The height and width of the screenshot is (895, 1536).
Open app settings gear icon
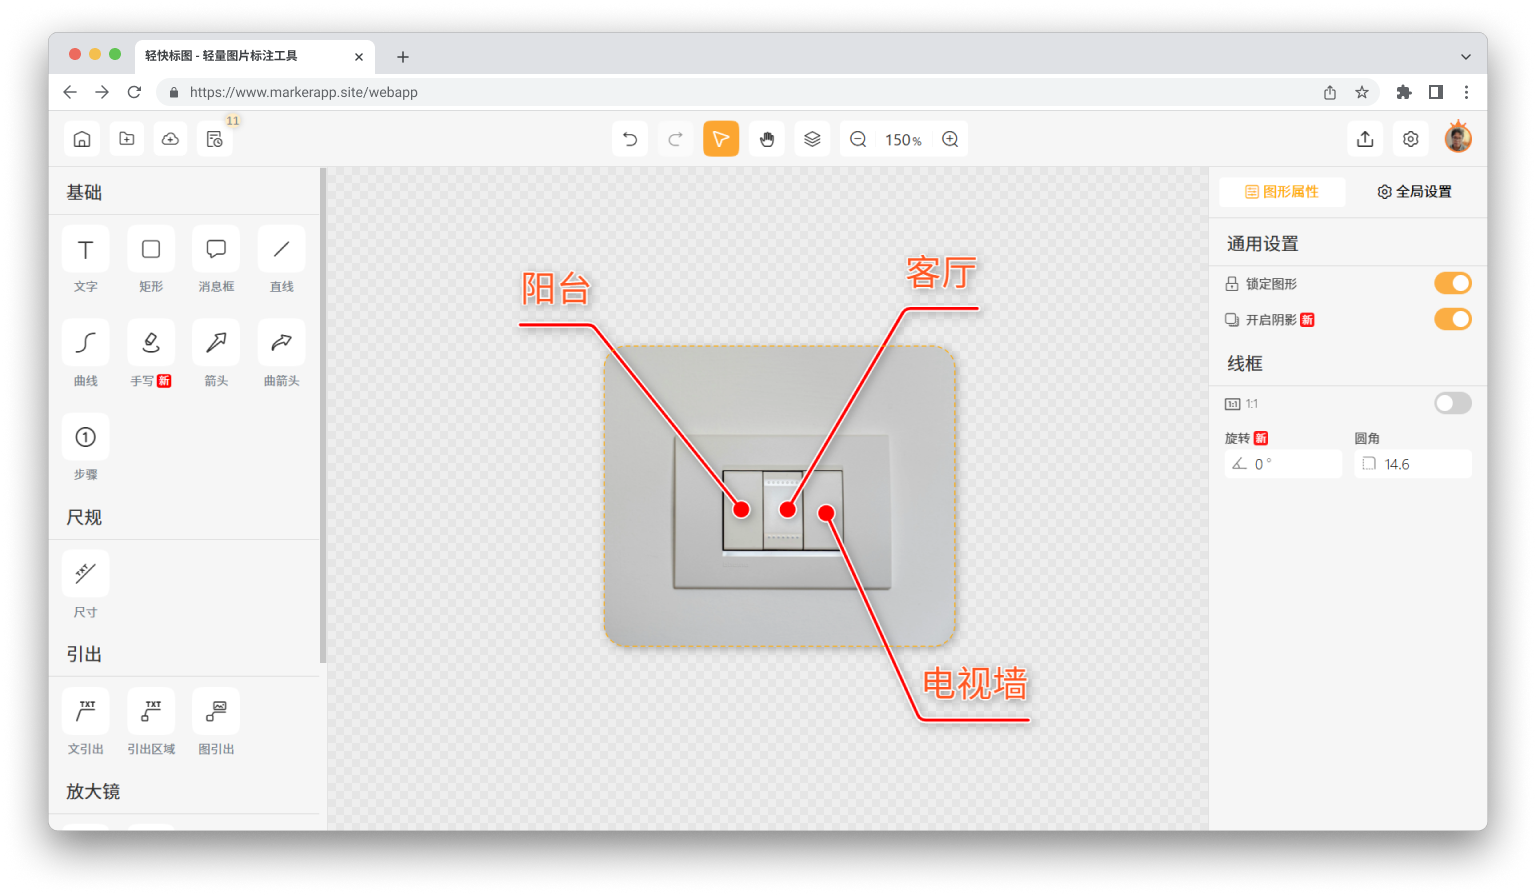point(1411,139)
